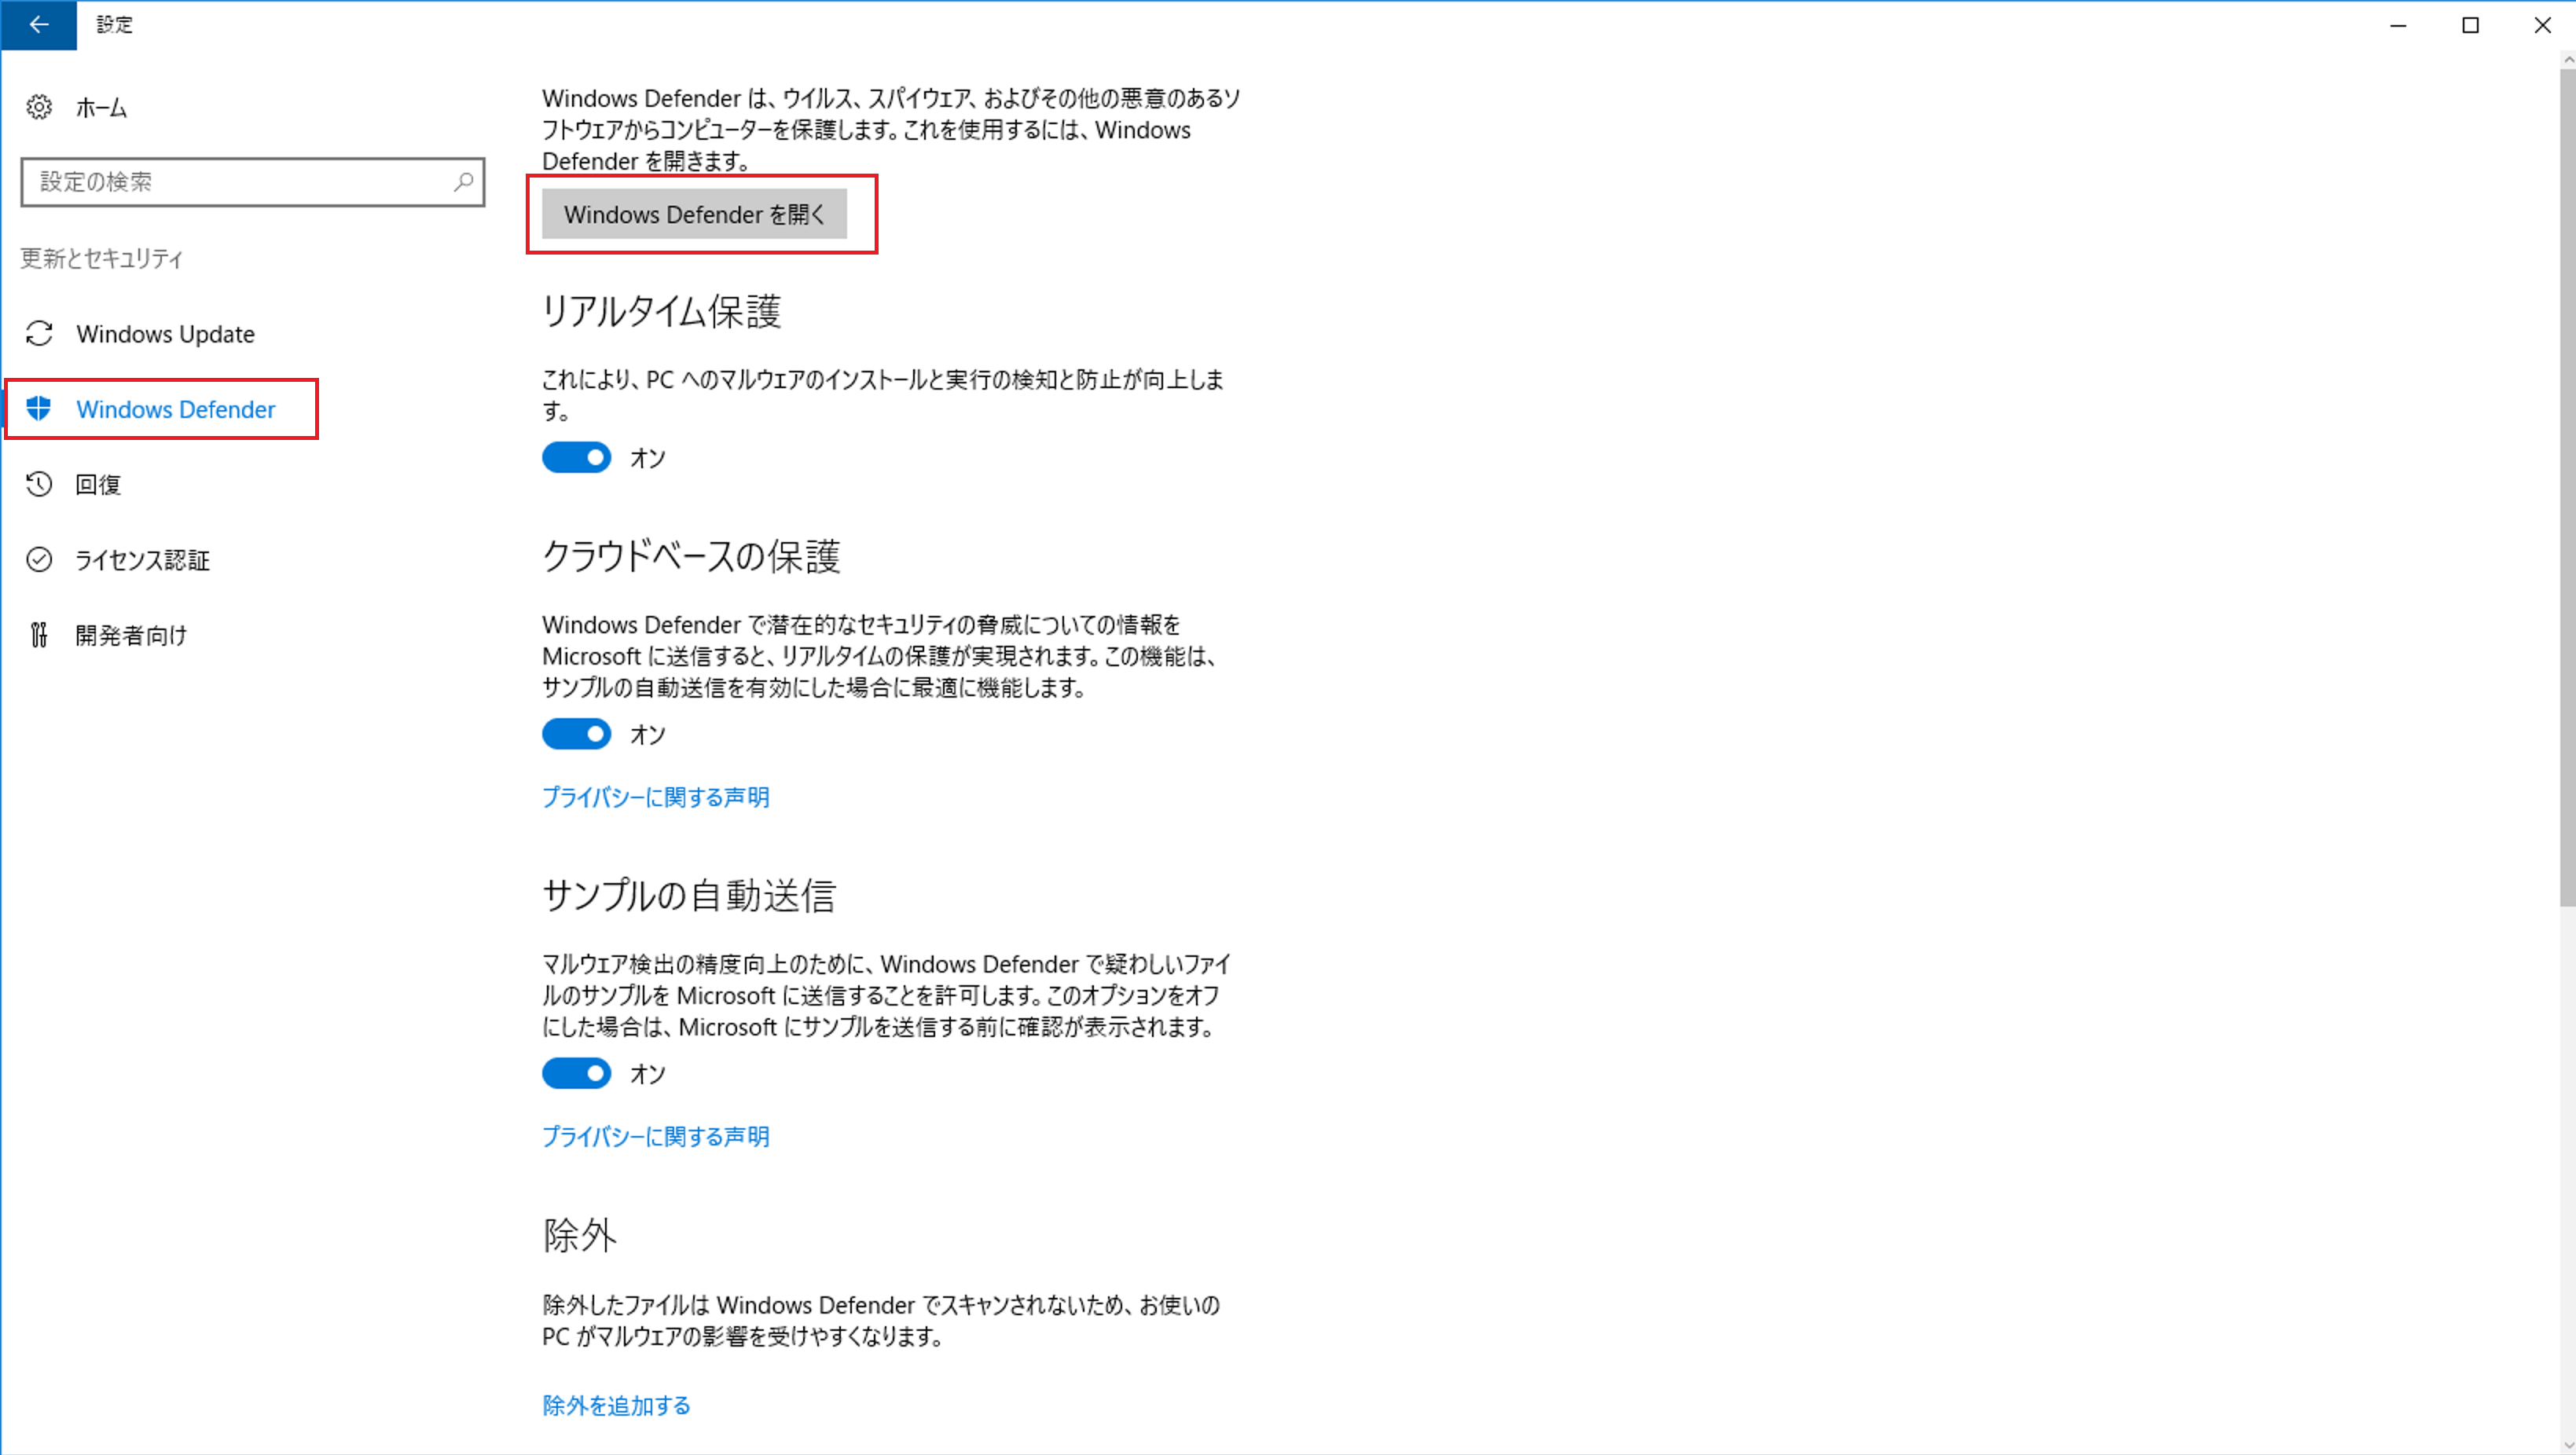Select Windows Defender from sidebar

tap(174, 409)
